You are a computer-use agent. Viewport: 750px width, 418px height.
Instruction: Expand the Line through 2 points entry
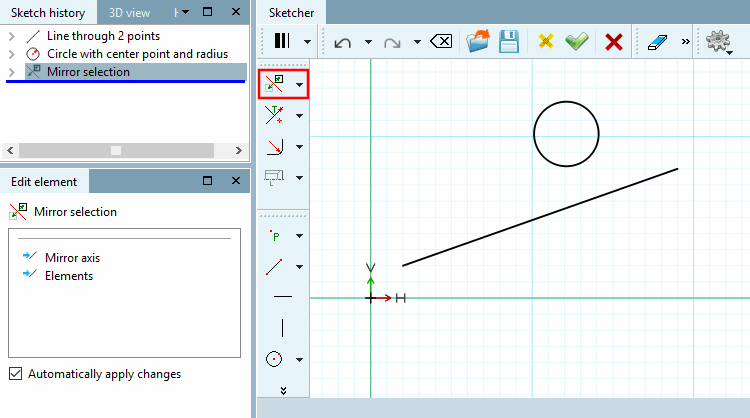point(11,36)
